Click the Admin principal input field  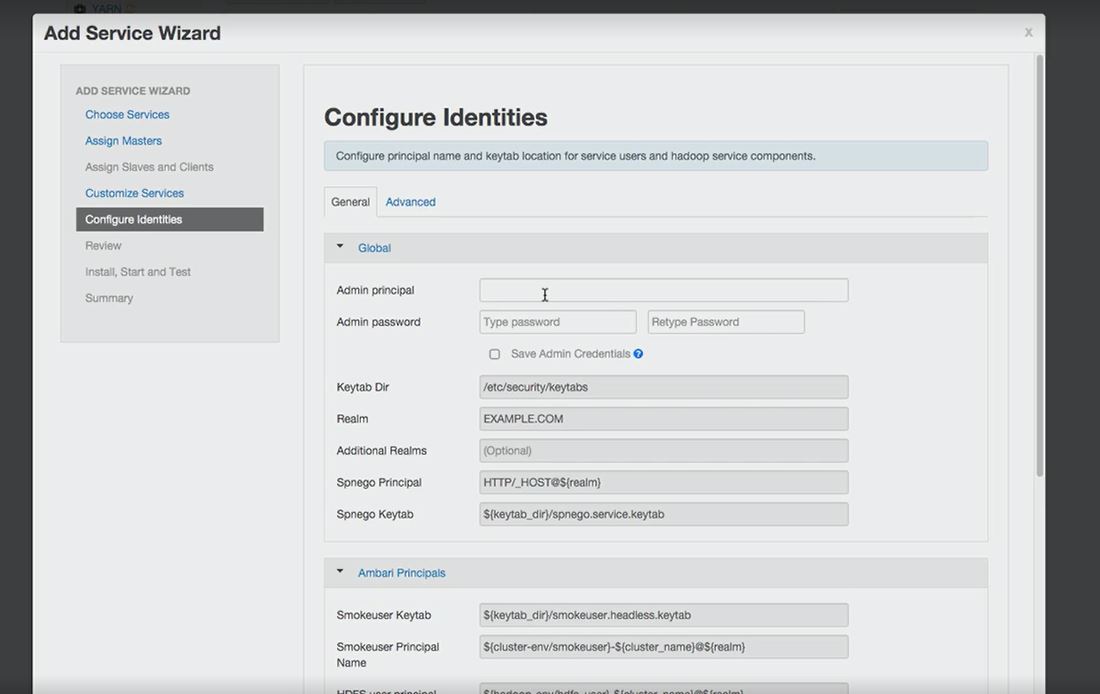click(662, 290)
